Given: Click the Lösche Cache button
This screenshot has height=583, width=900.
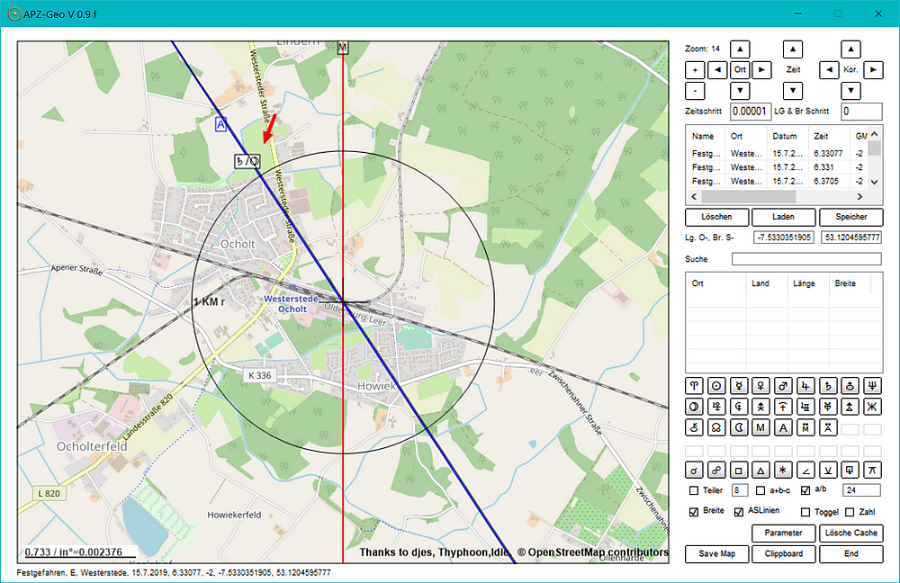Looking at the screenshot, I should [851, 533].
